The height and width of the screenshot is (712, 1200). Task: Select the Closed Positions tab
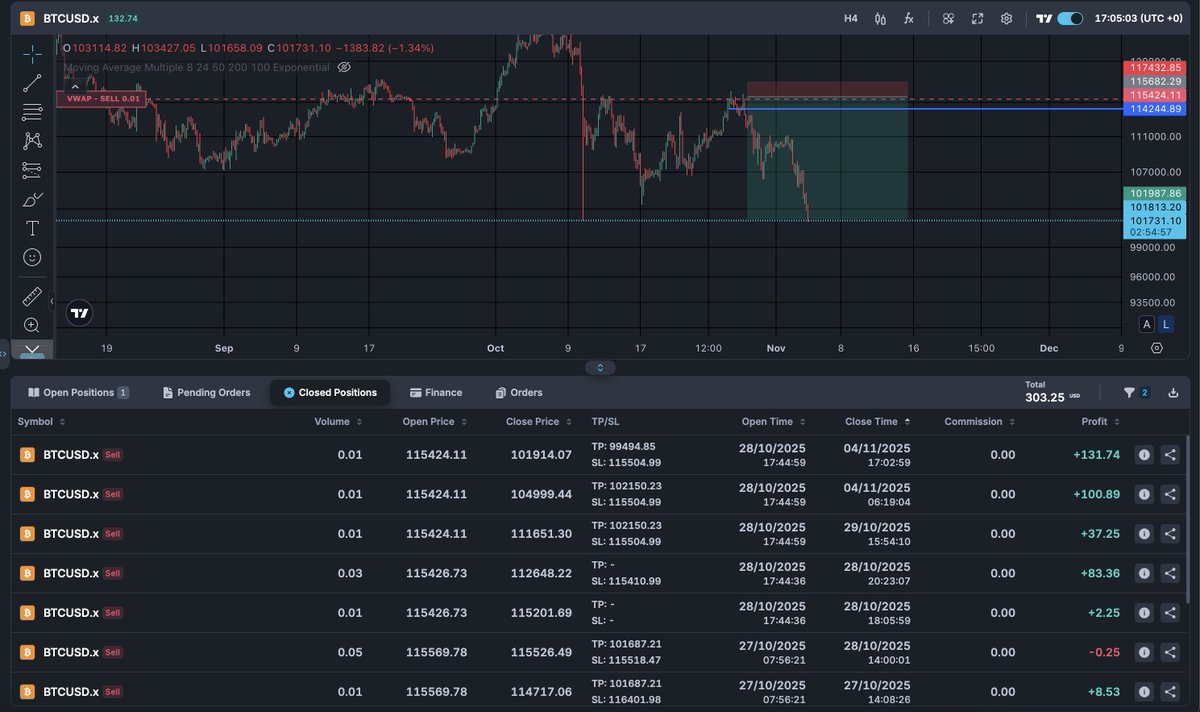pos(330,393)
